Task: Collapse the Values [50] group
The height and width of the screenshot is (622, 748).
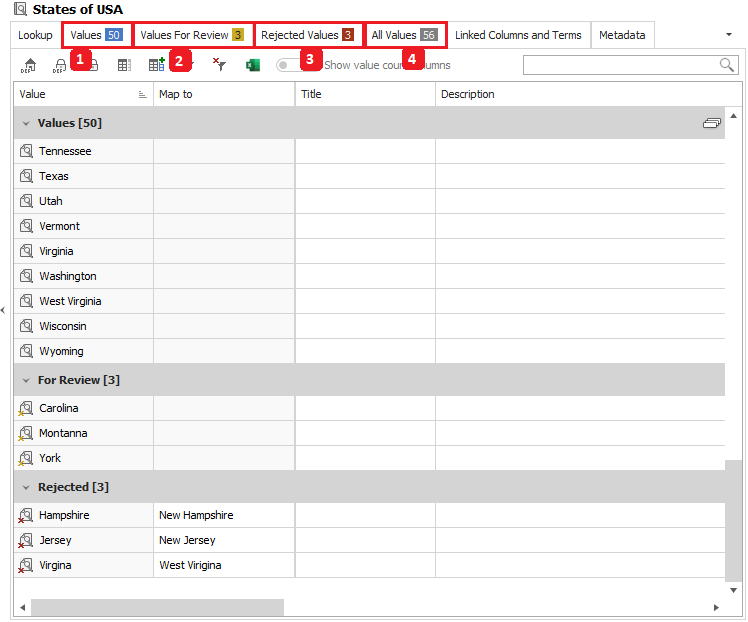Action: click(x=26, y=124)
